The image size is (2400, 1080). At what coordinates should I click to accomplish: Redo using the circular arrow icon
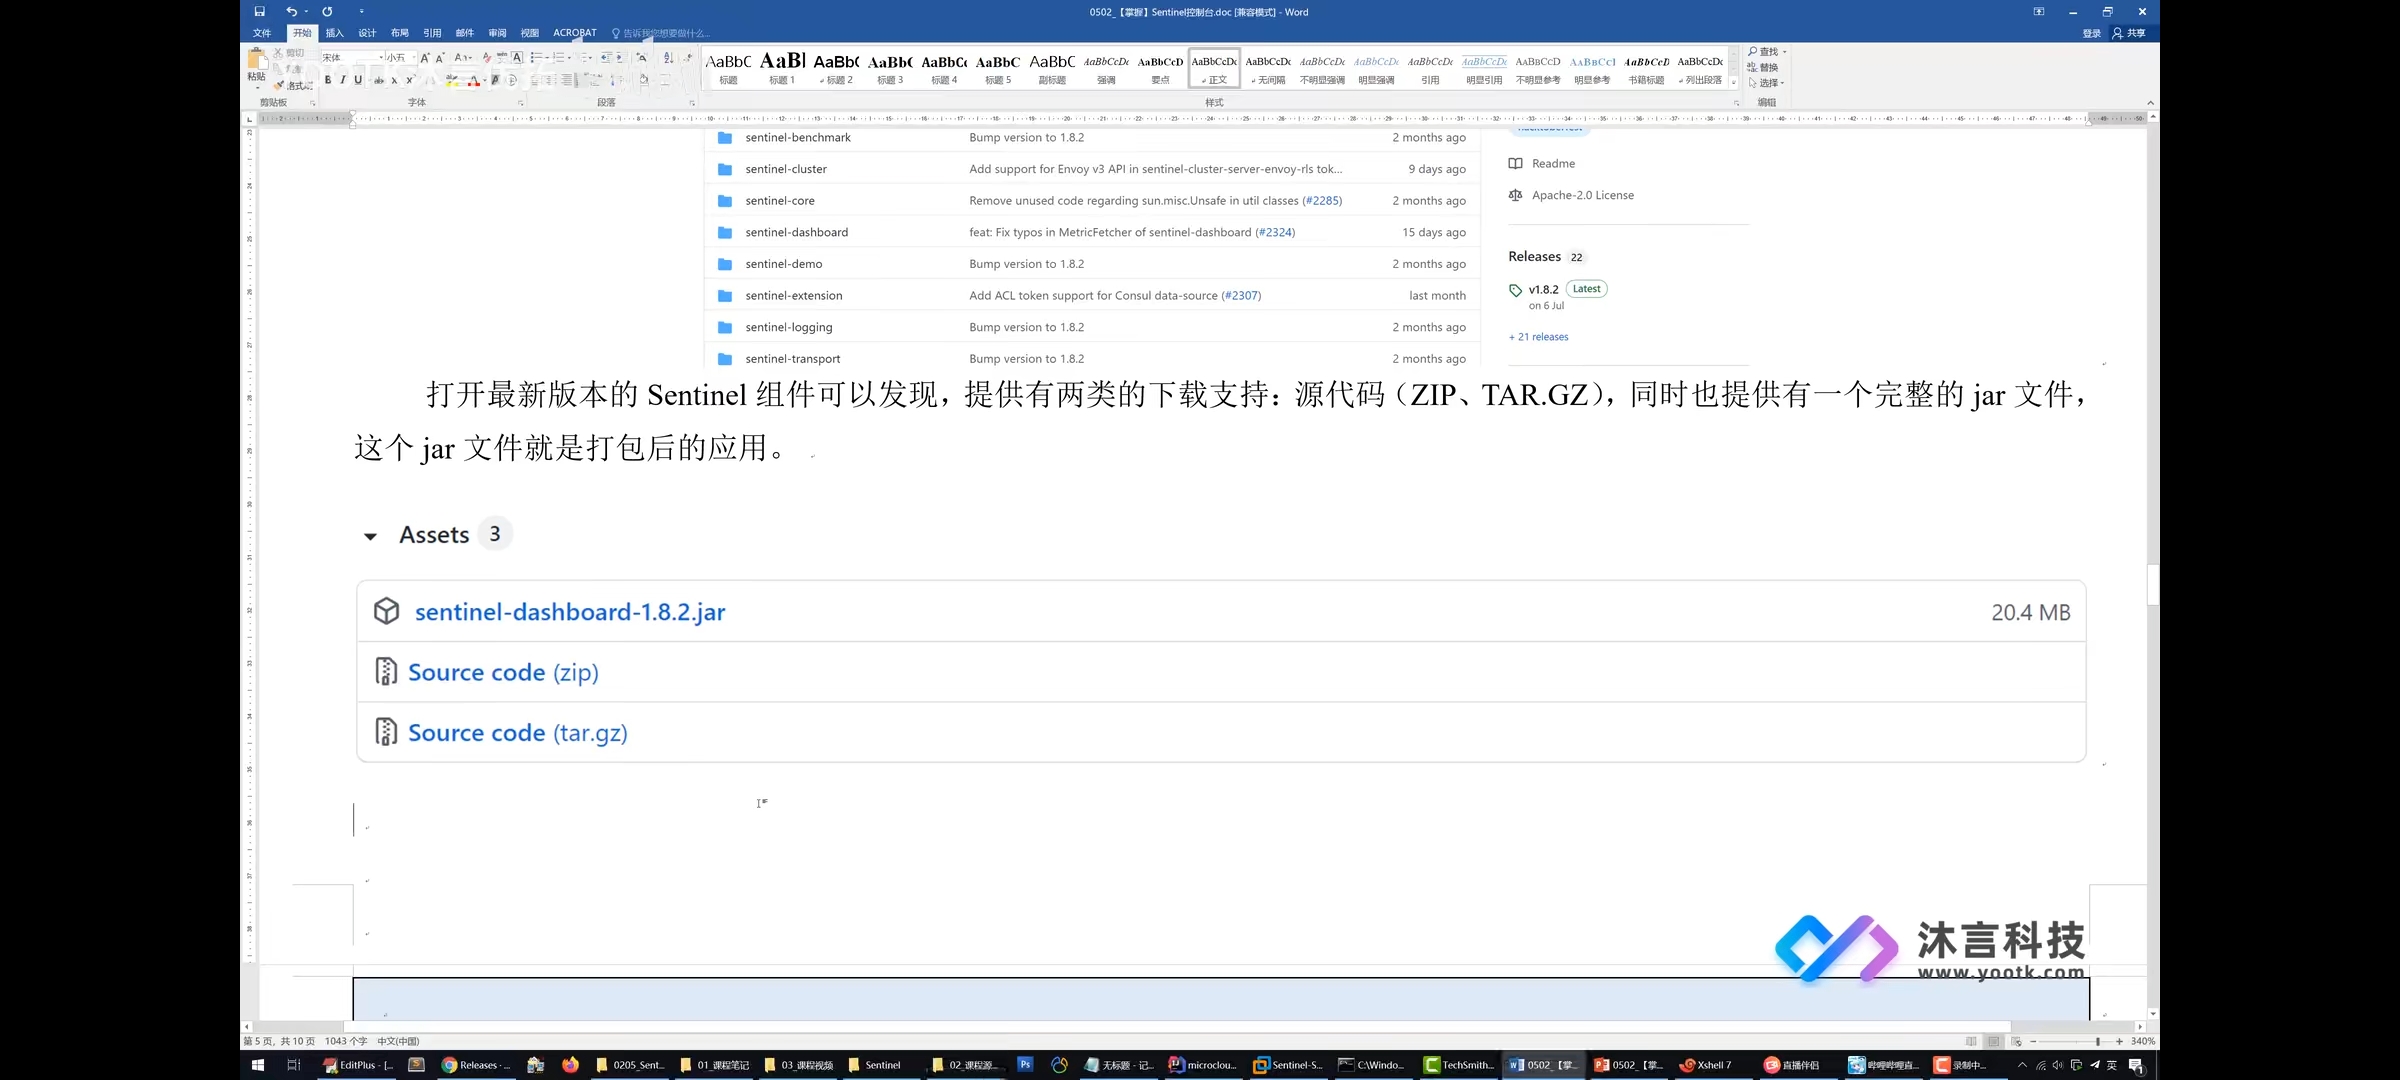tap(327, 12)
